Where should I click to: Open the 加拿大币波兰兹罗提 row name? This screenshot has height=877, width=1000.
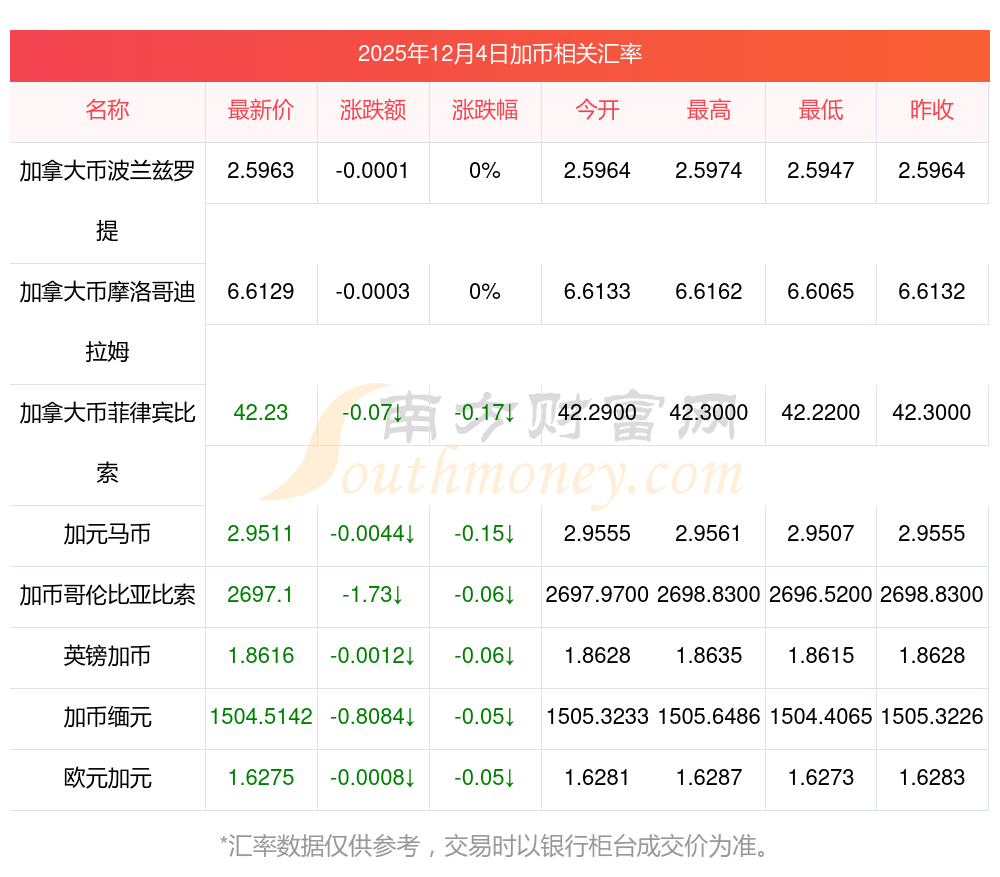tap(107, 200)
